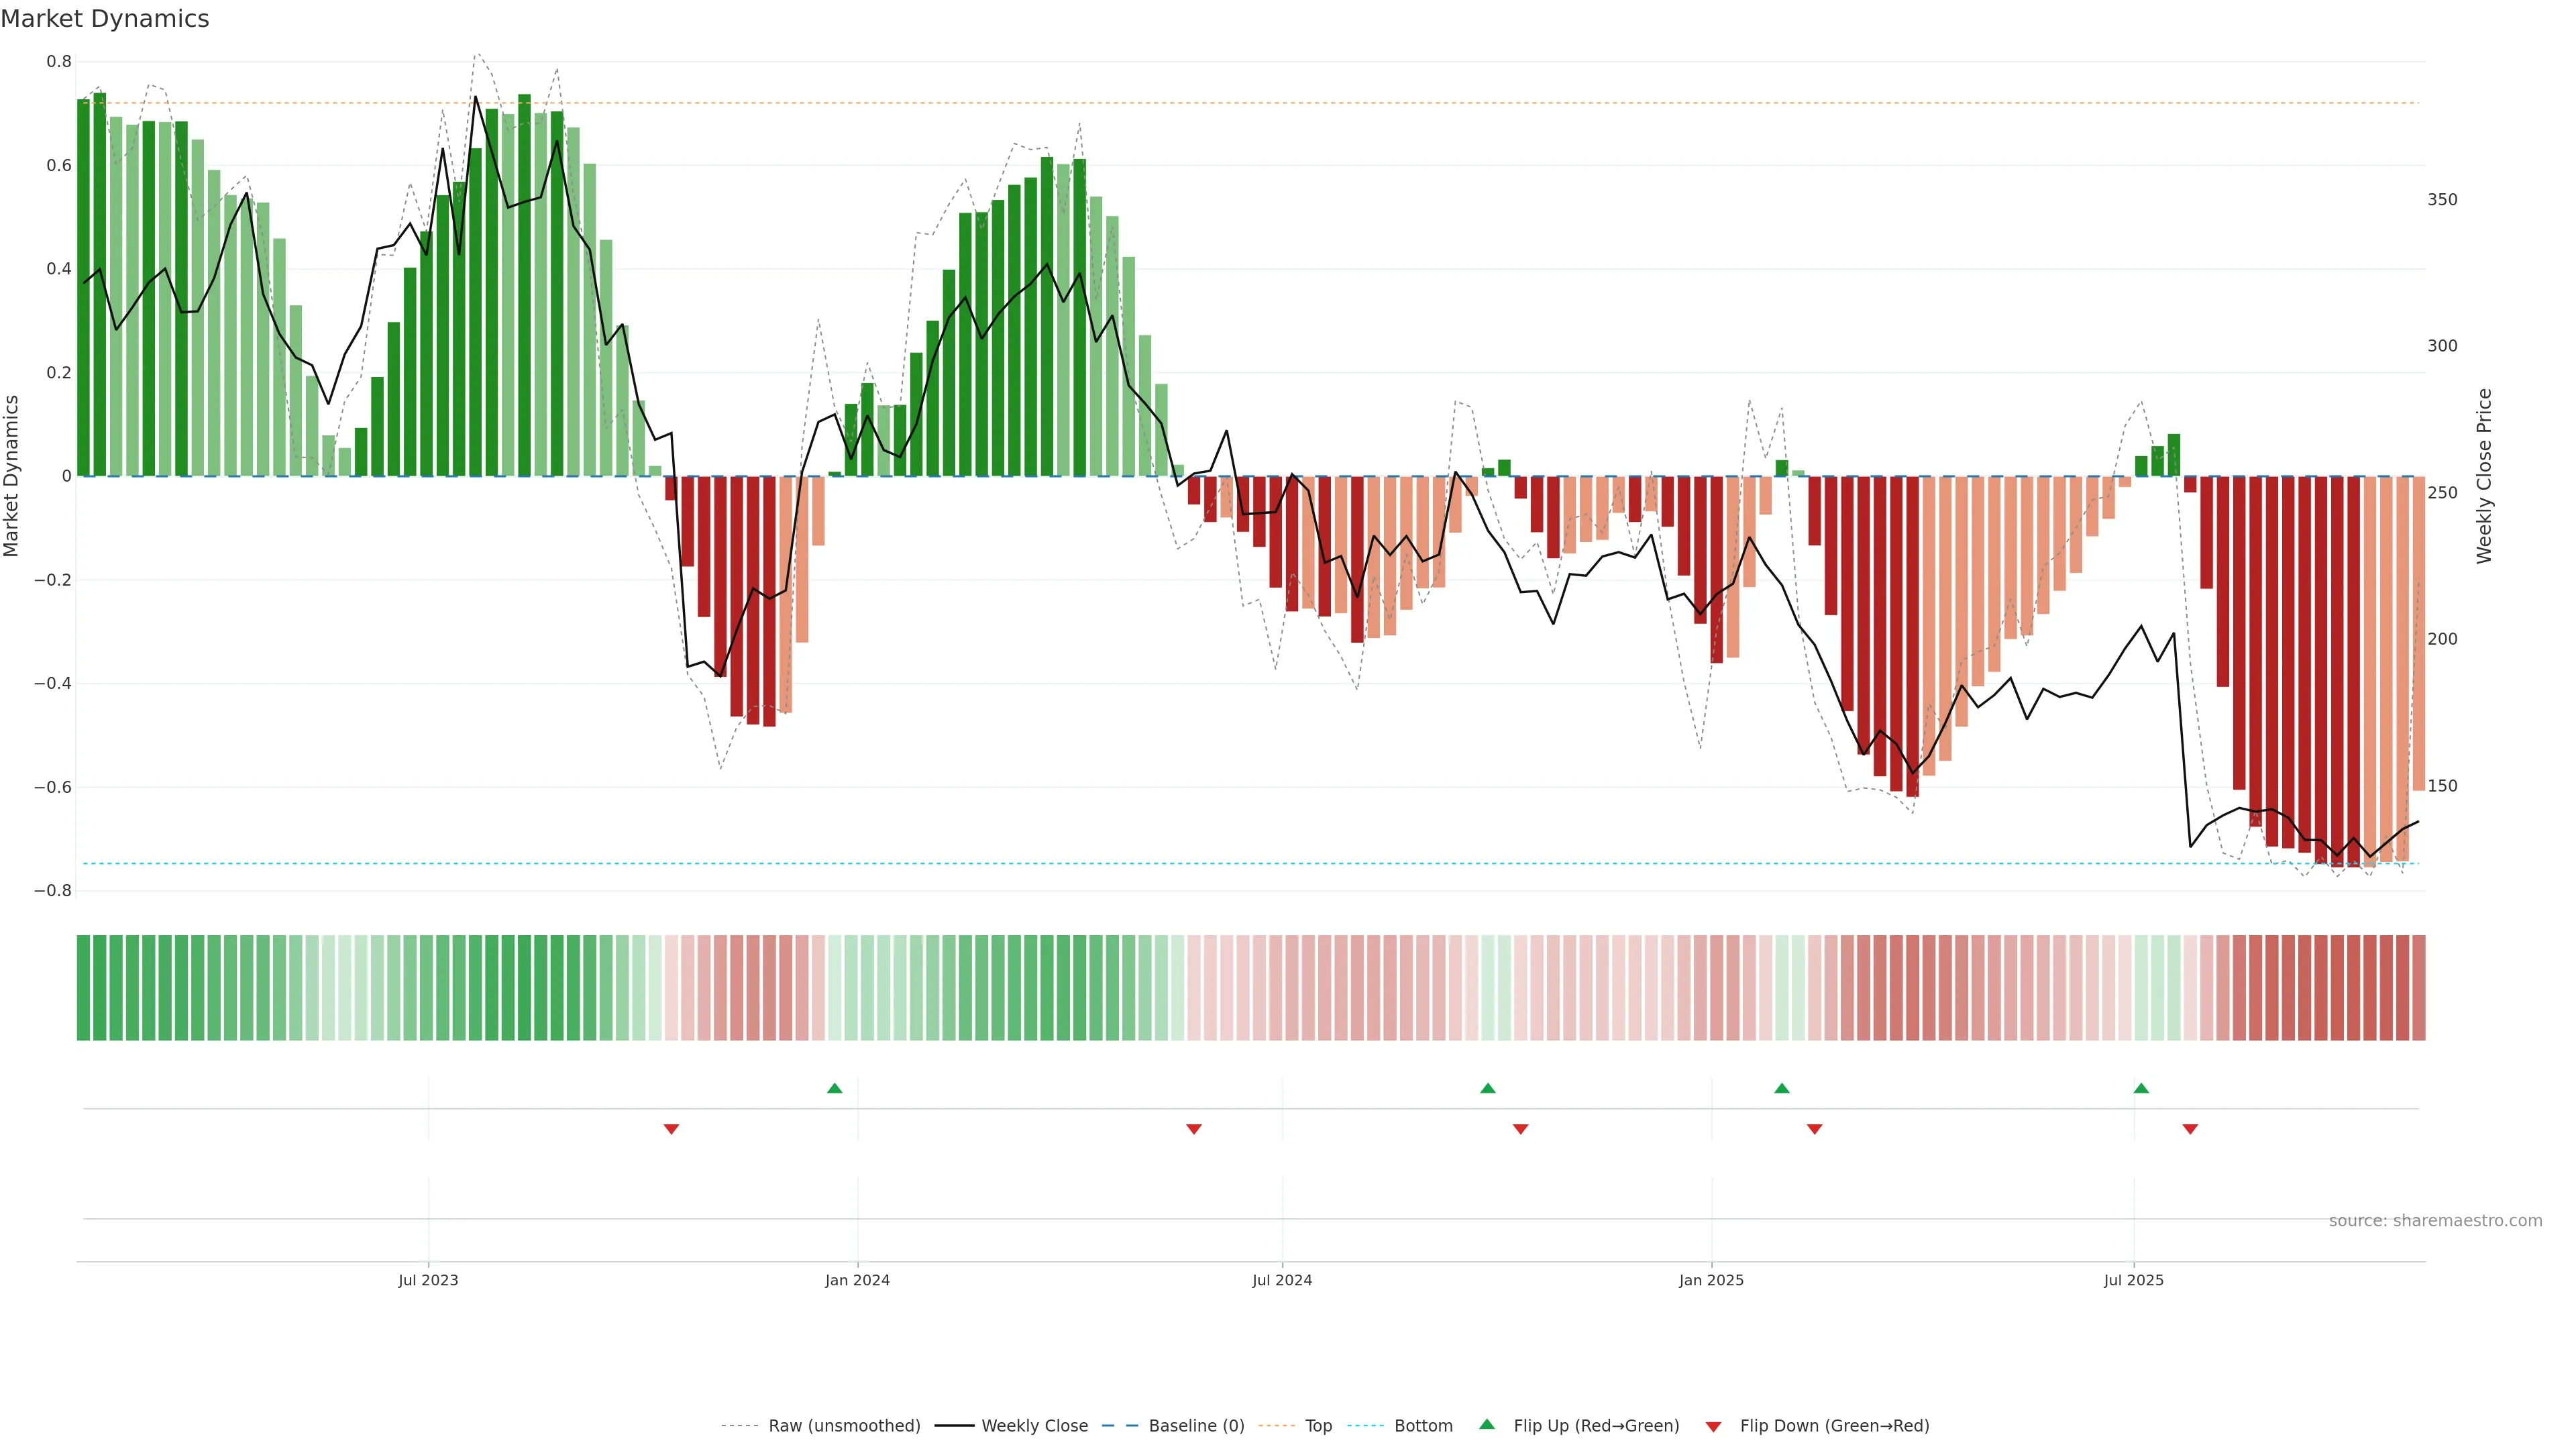This screenshot has height=1449, width=2576.
Task: Click the Market Dynamics chart title
Action: tap(105, 19)
